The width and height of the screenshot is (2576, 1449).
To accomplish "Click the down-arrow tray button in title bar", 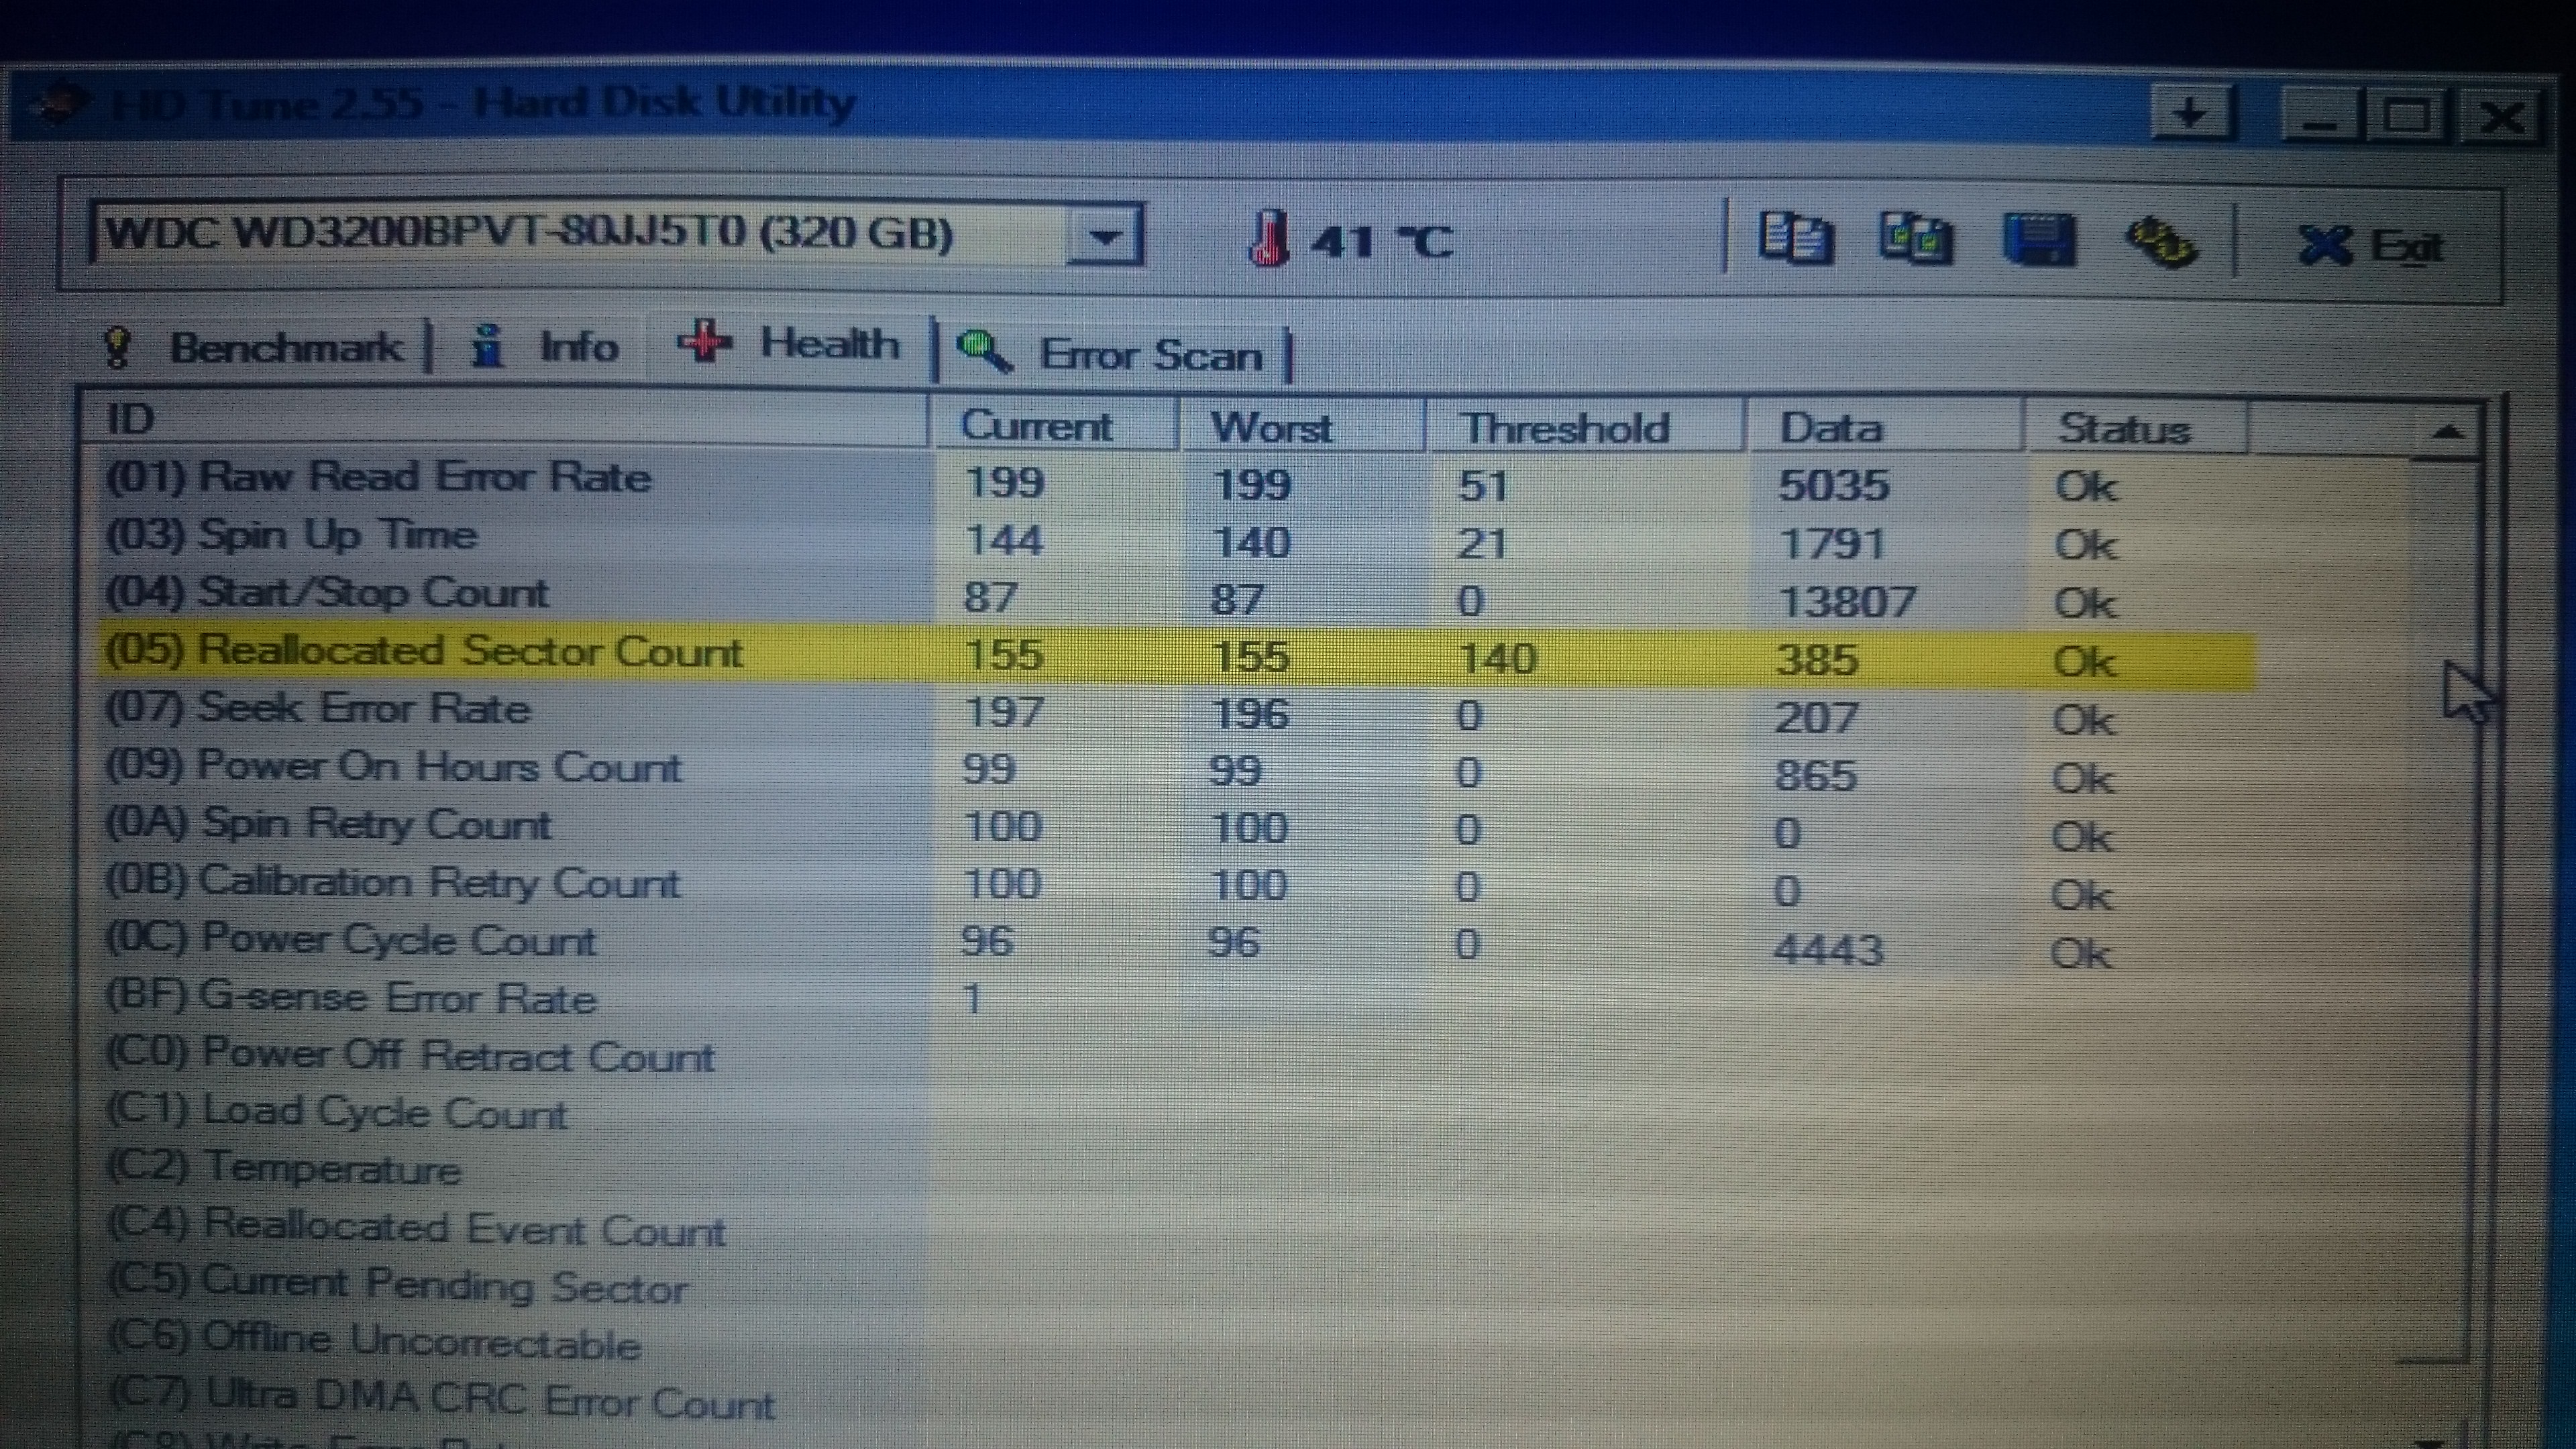I will [2190, 113].
